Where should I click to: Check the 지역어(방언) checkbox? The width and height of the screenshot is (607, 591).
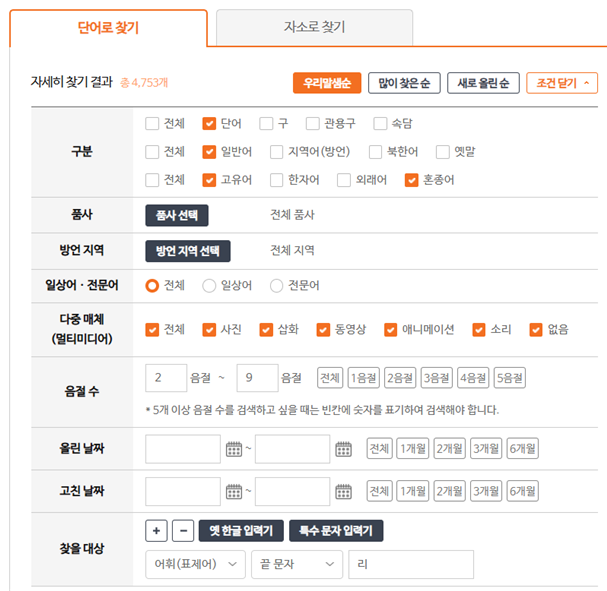point(276,152)
